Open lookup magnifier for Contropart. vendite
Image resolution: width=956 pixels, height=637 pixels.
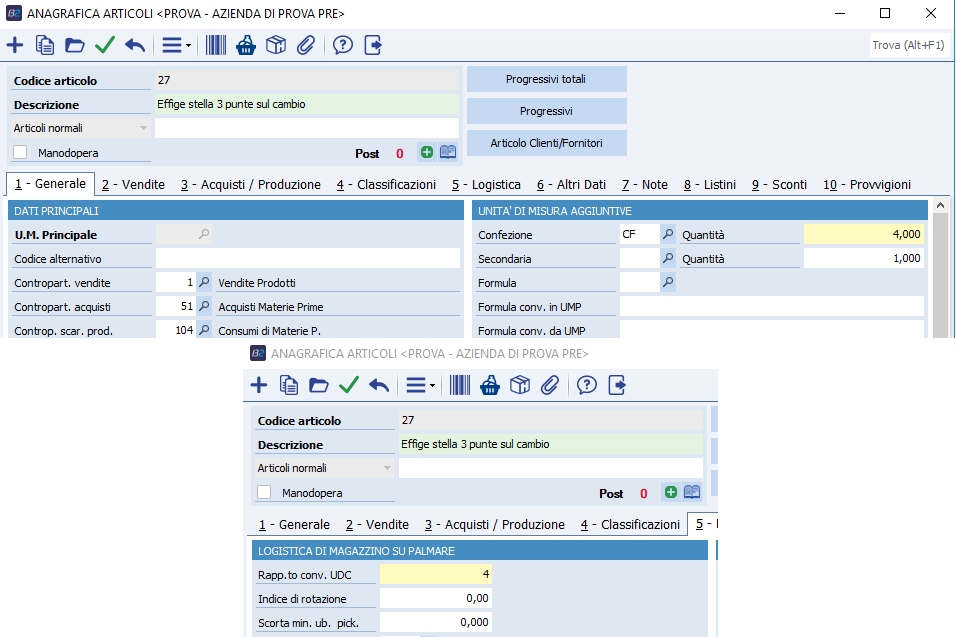click(x=205, y=283)
